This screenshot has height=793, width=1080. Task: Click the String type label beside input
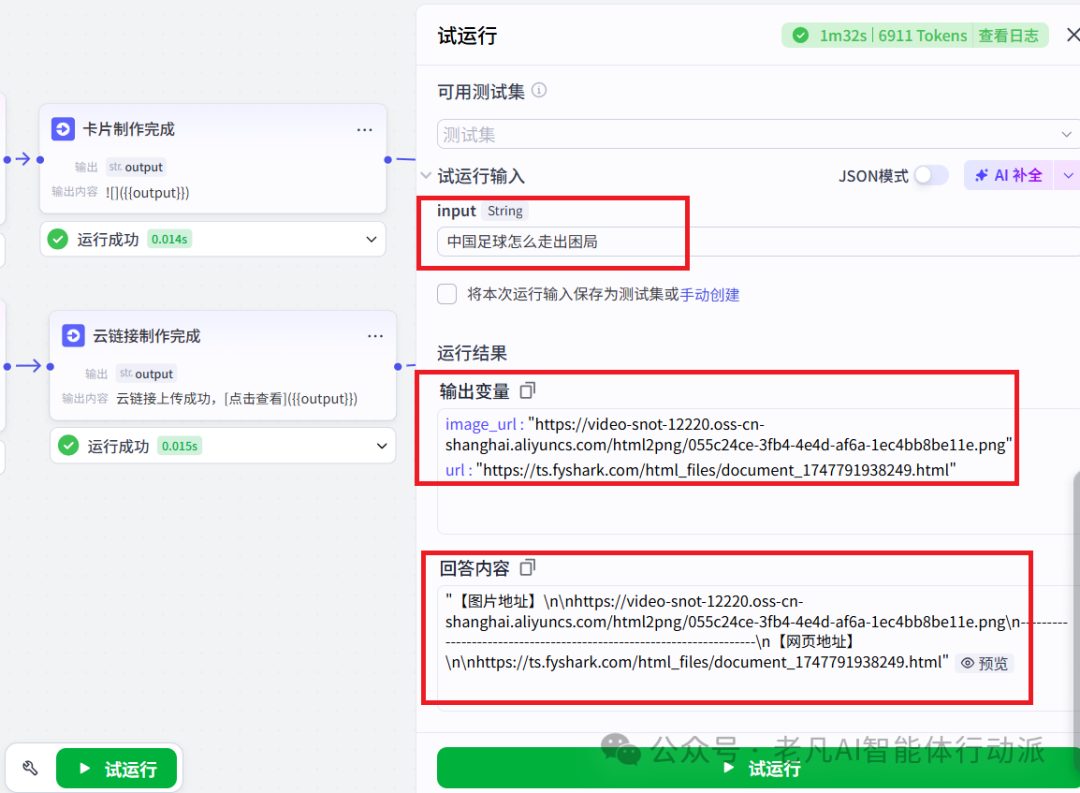pyautogui.click(x=505, y=211)
